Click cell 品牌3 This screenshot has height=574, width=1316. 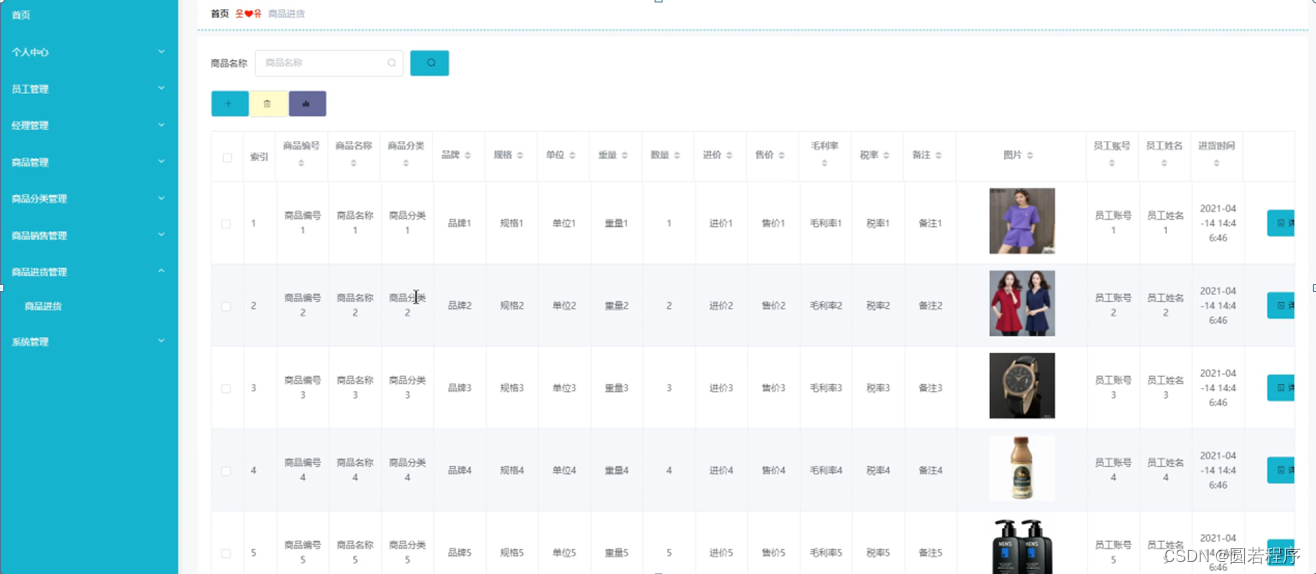pos(459,388)
